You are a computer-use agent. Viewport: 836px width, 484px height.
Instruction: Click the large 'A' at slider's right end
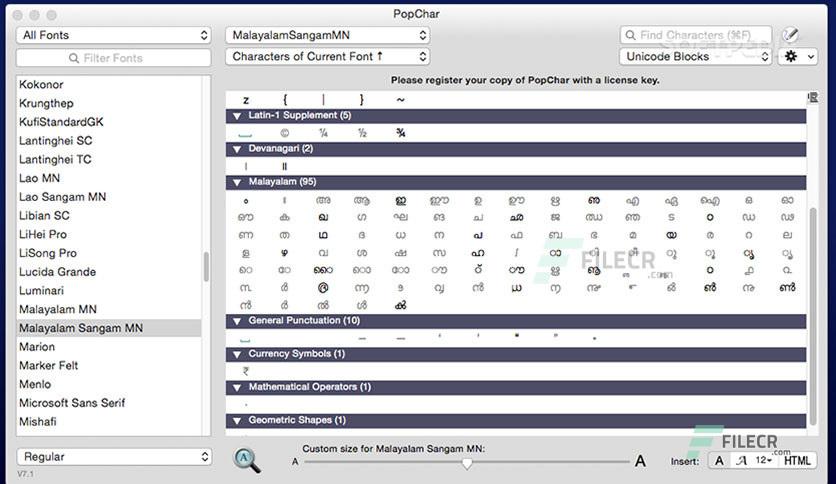coord(640,462)
